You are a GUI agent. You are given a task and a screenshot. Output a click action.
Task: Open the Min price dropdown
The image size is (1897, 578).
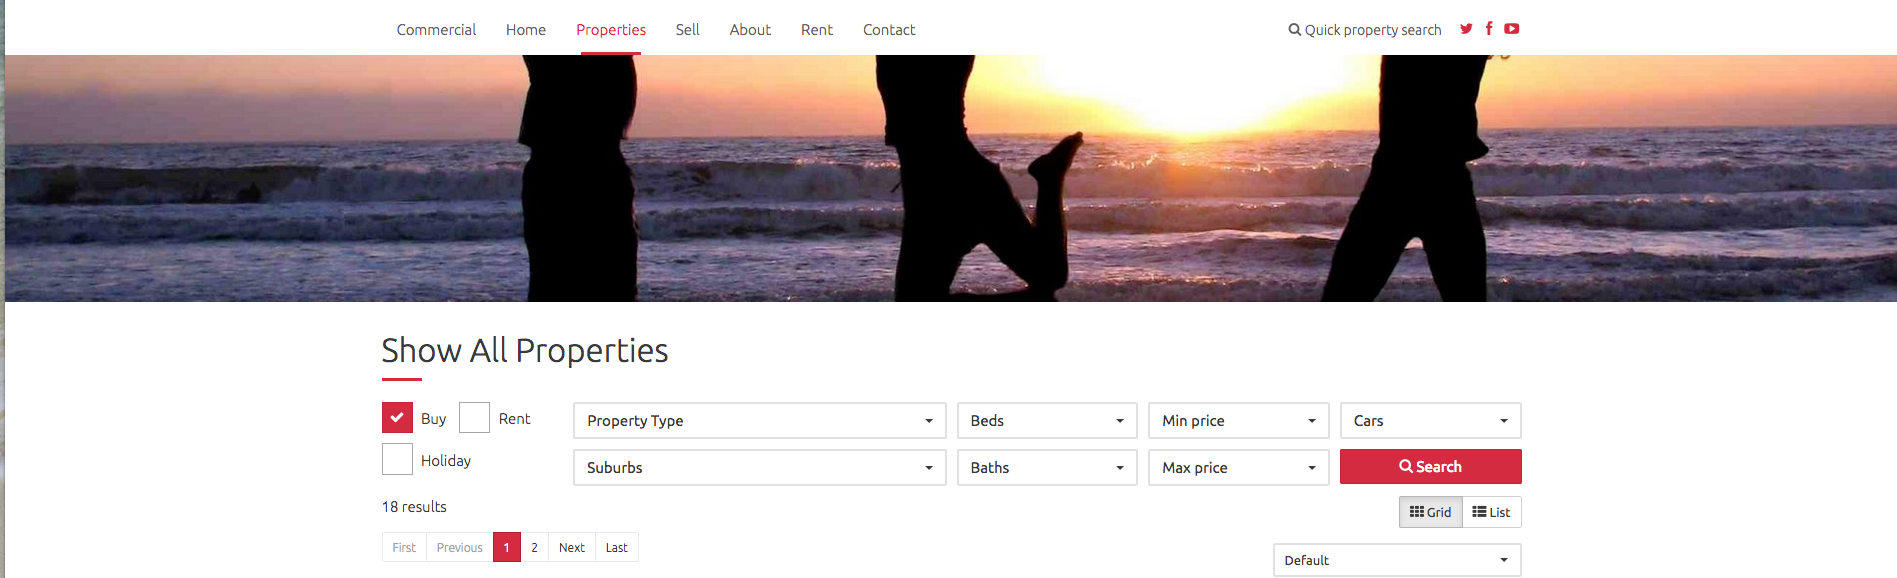coord(1238,421)
